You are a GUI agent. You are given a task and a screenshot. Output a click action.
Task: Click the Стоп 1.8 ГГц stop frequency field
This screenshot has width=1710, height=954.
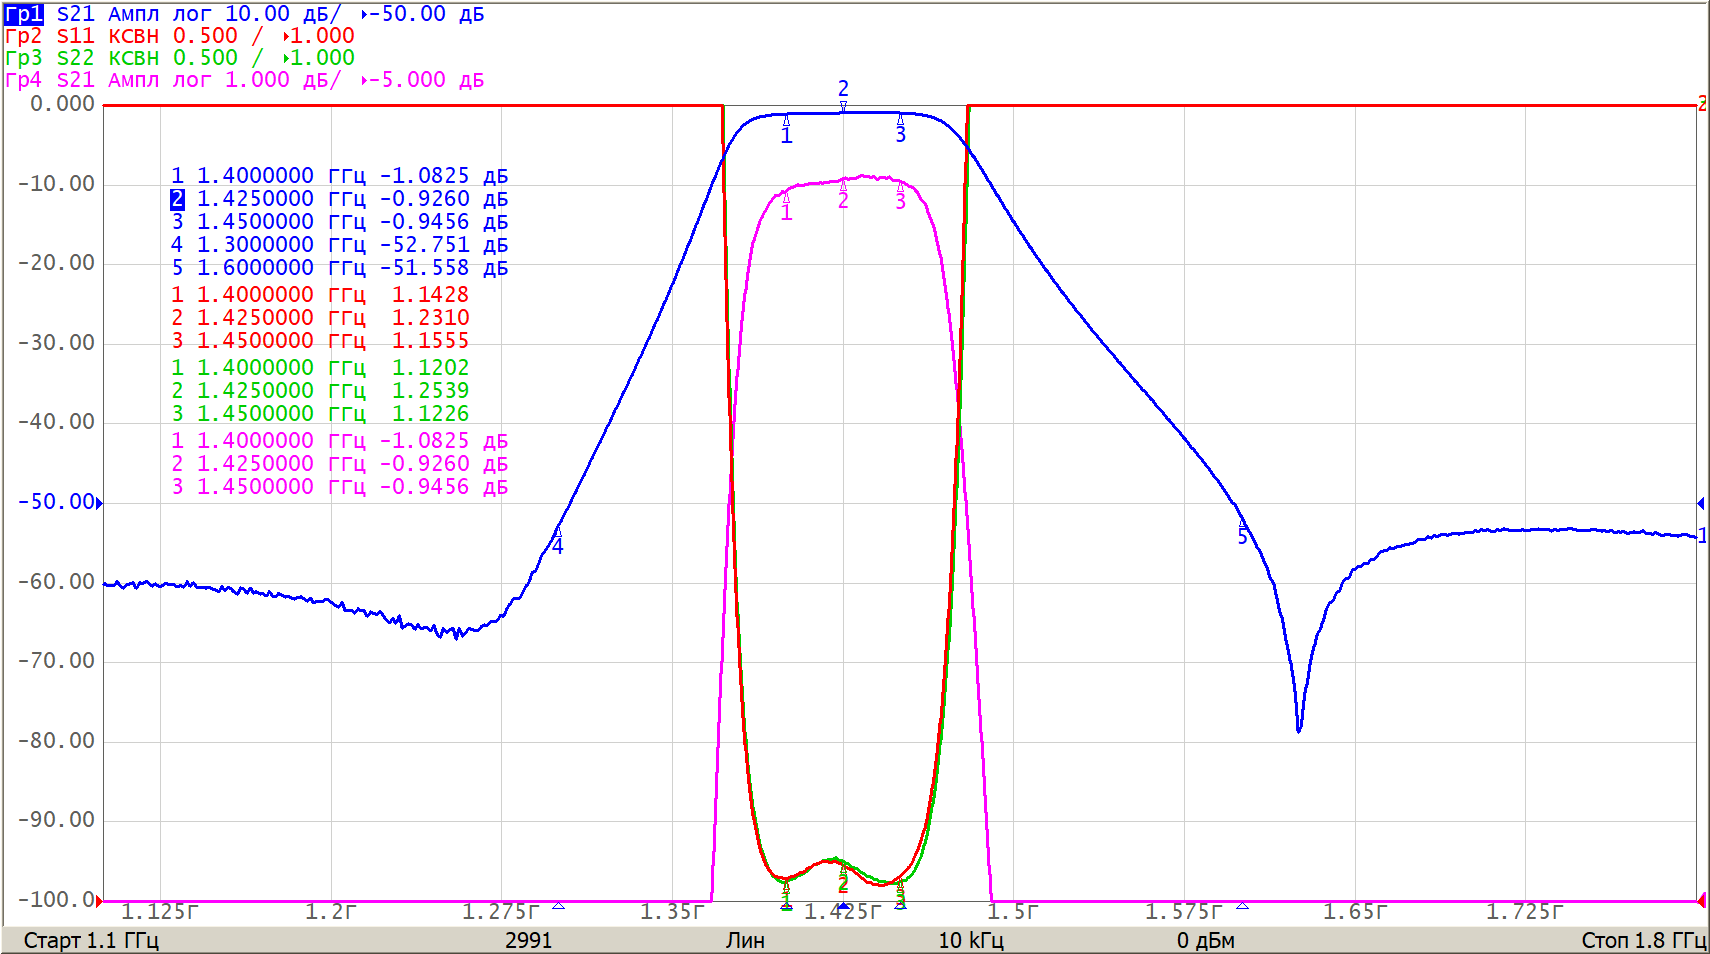(1642, 940)
